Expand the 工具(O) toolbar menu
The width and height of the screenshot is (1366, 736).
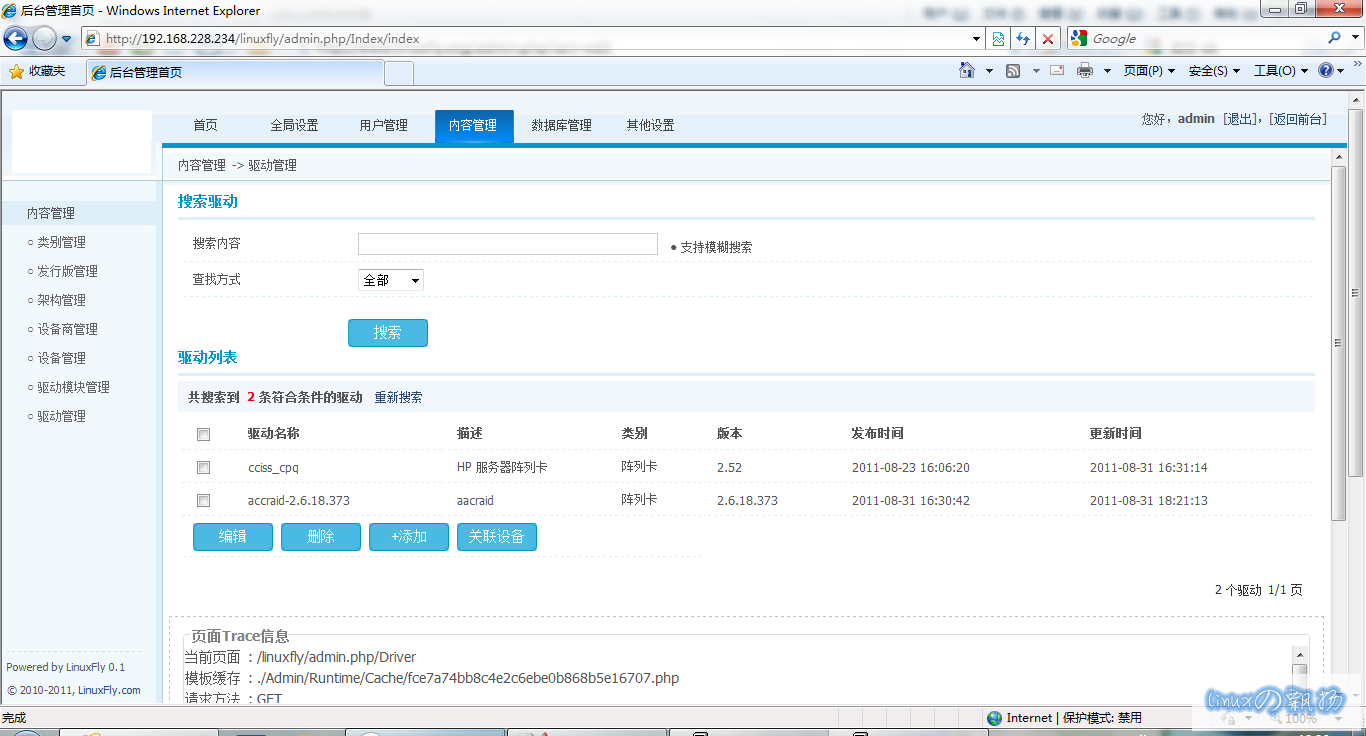pyautogui.click(x=1280, y=71)
